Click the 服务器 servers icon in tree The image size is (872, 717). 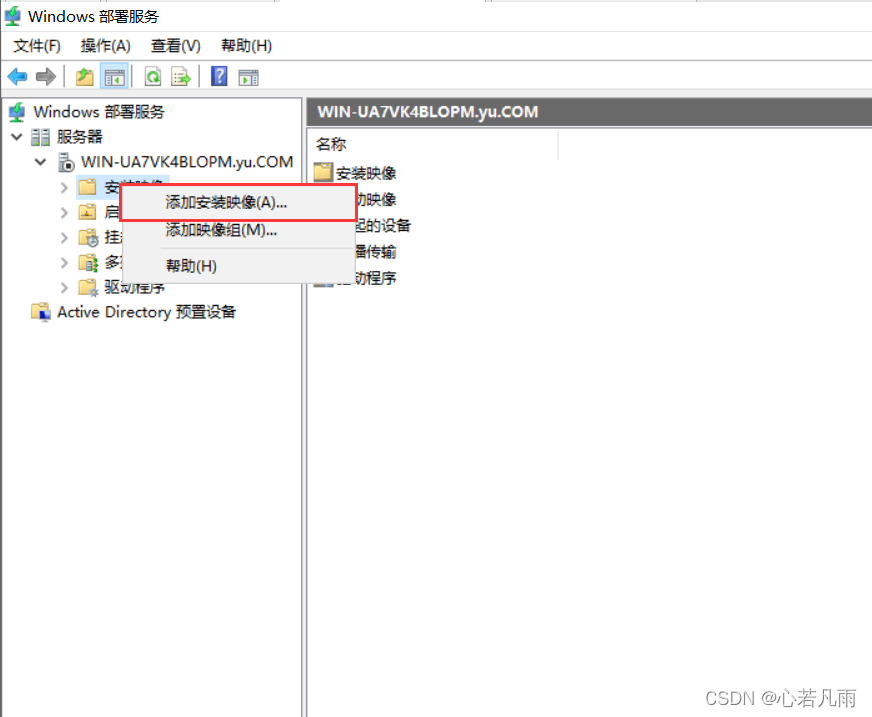pos(40,137)
